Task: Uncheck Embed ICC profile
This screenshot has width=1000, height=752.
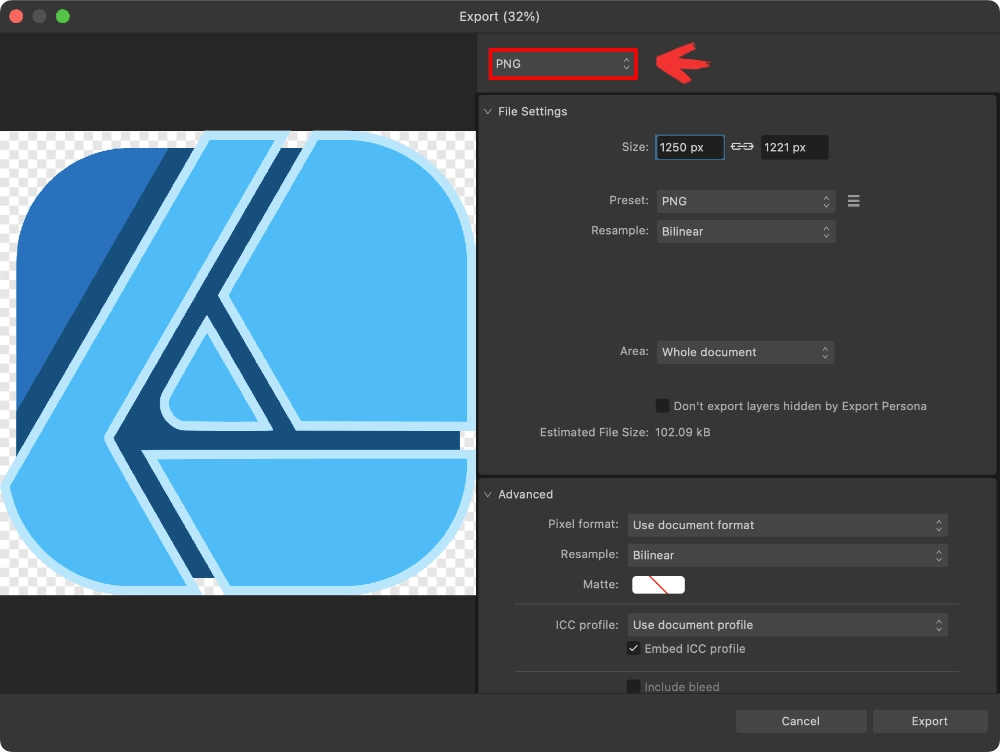Action: click(633, 649)
